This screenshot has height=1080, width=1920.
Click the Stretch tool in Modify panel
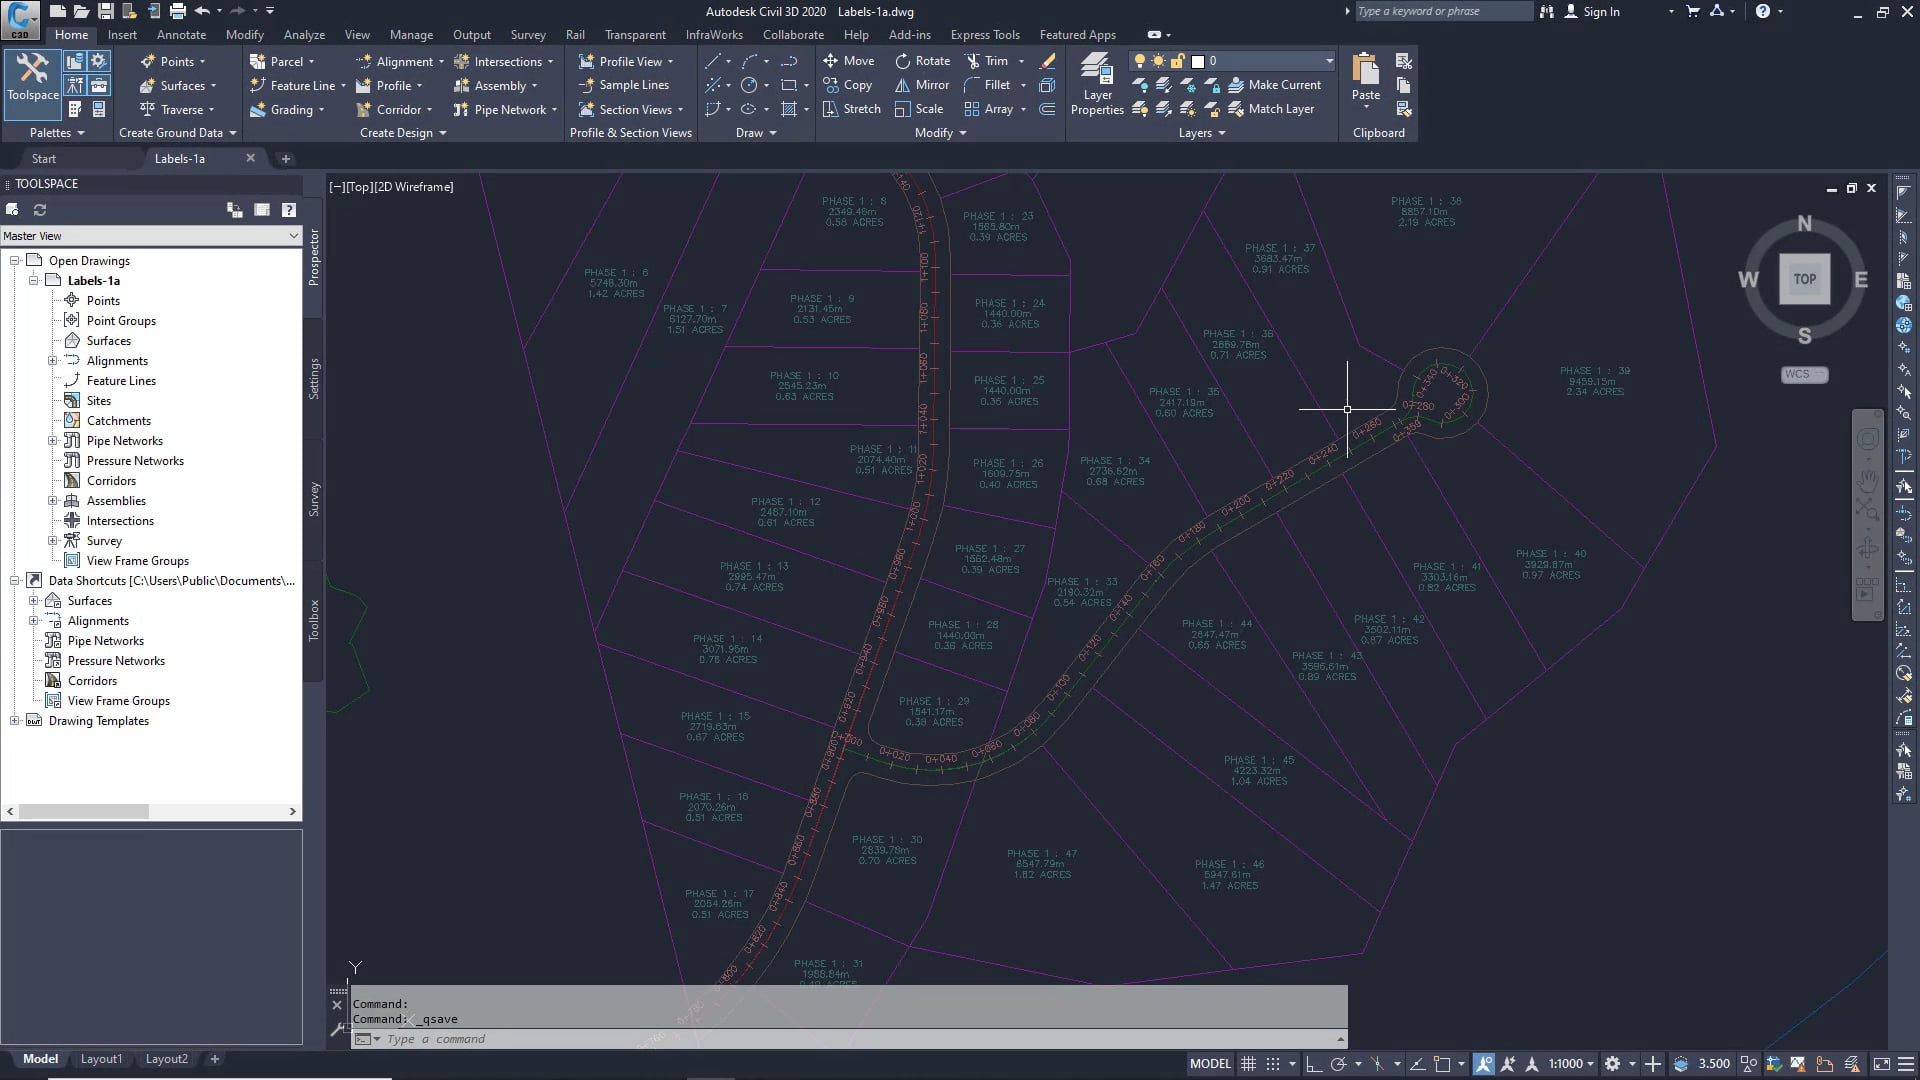851,109
